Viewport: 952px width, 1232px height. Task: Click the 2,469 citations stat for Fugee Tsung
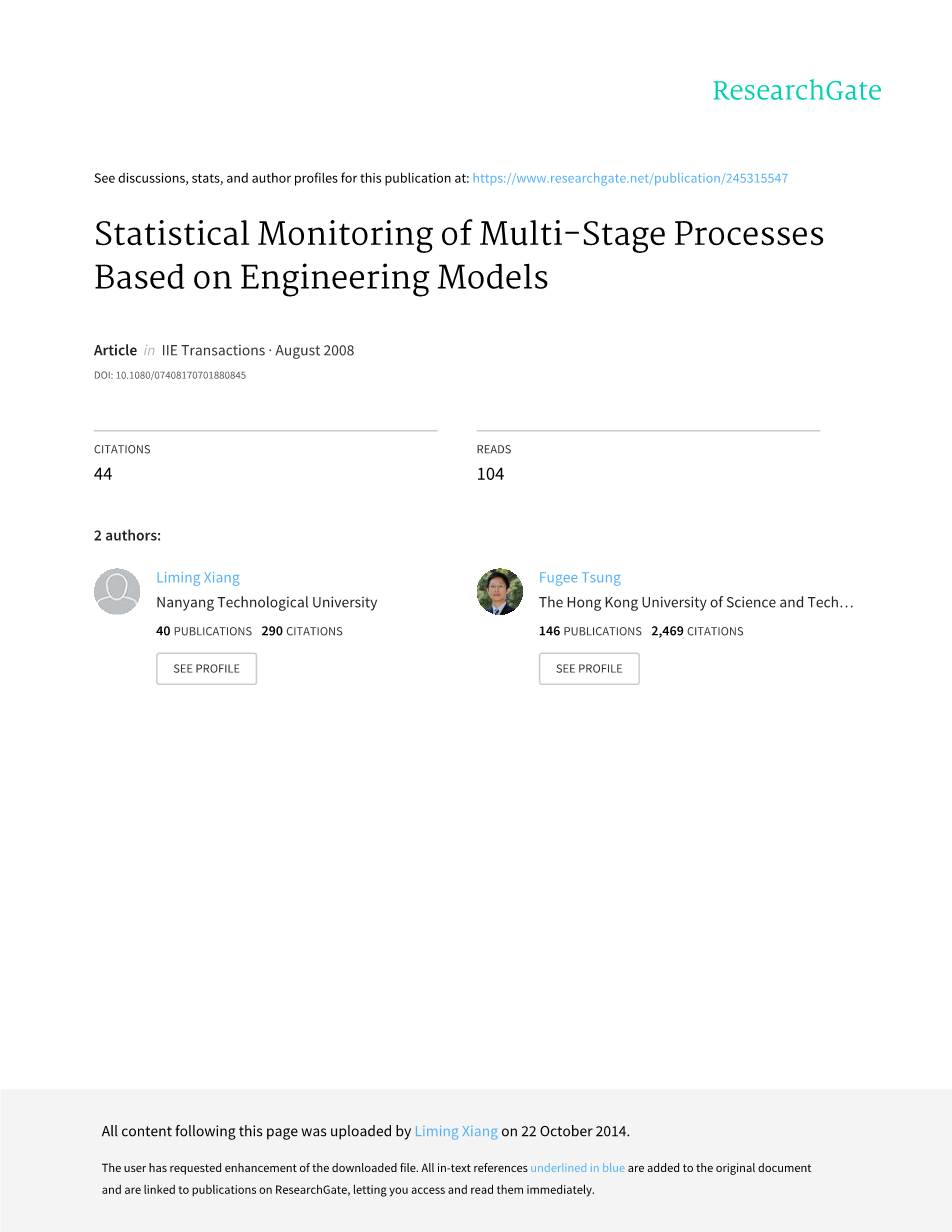pos(697,631)
